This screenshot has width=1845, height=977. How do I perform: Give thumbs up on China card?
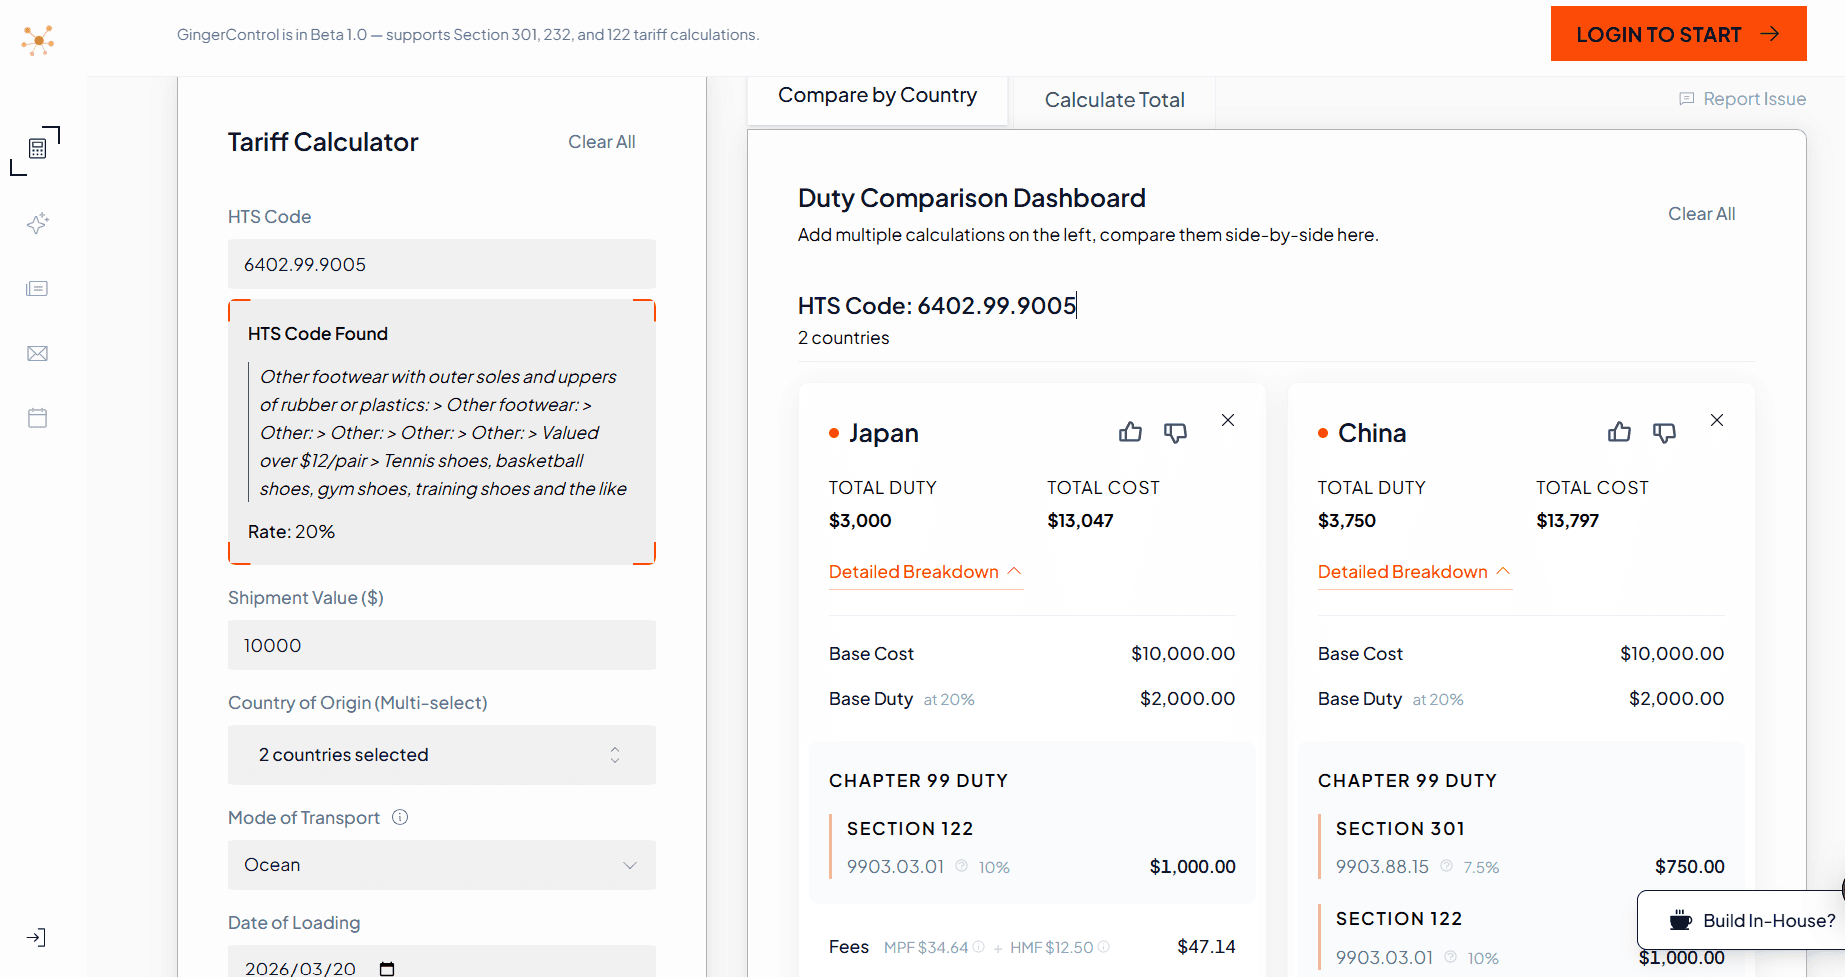pyautogui.click(x=1619, y=432)
